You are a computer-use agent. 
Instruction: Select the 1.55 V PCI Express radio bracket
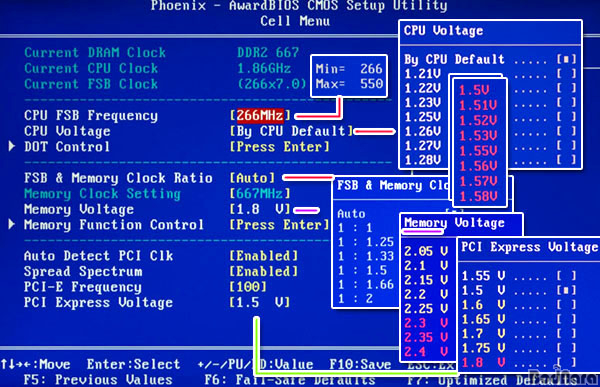click(x=566, y=275)
